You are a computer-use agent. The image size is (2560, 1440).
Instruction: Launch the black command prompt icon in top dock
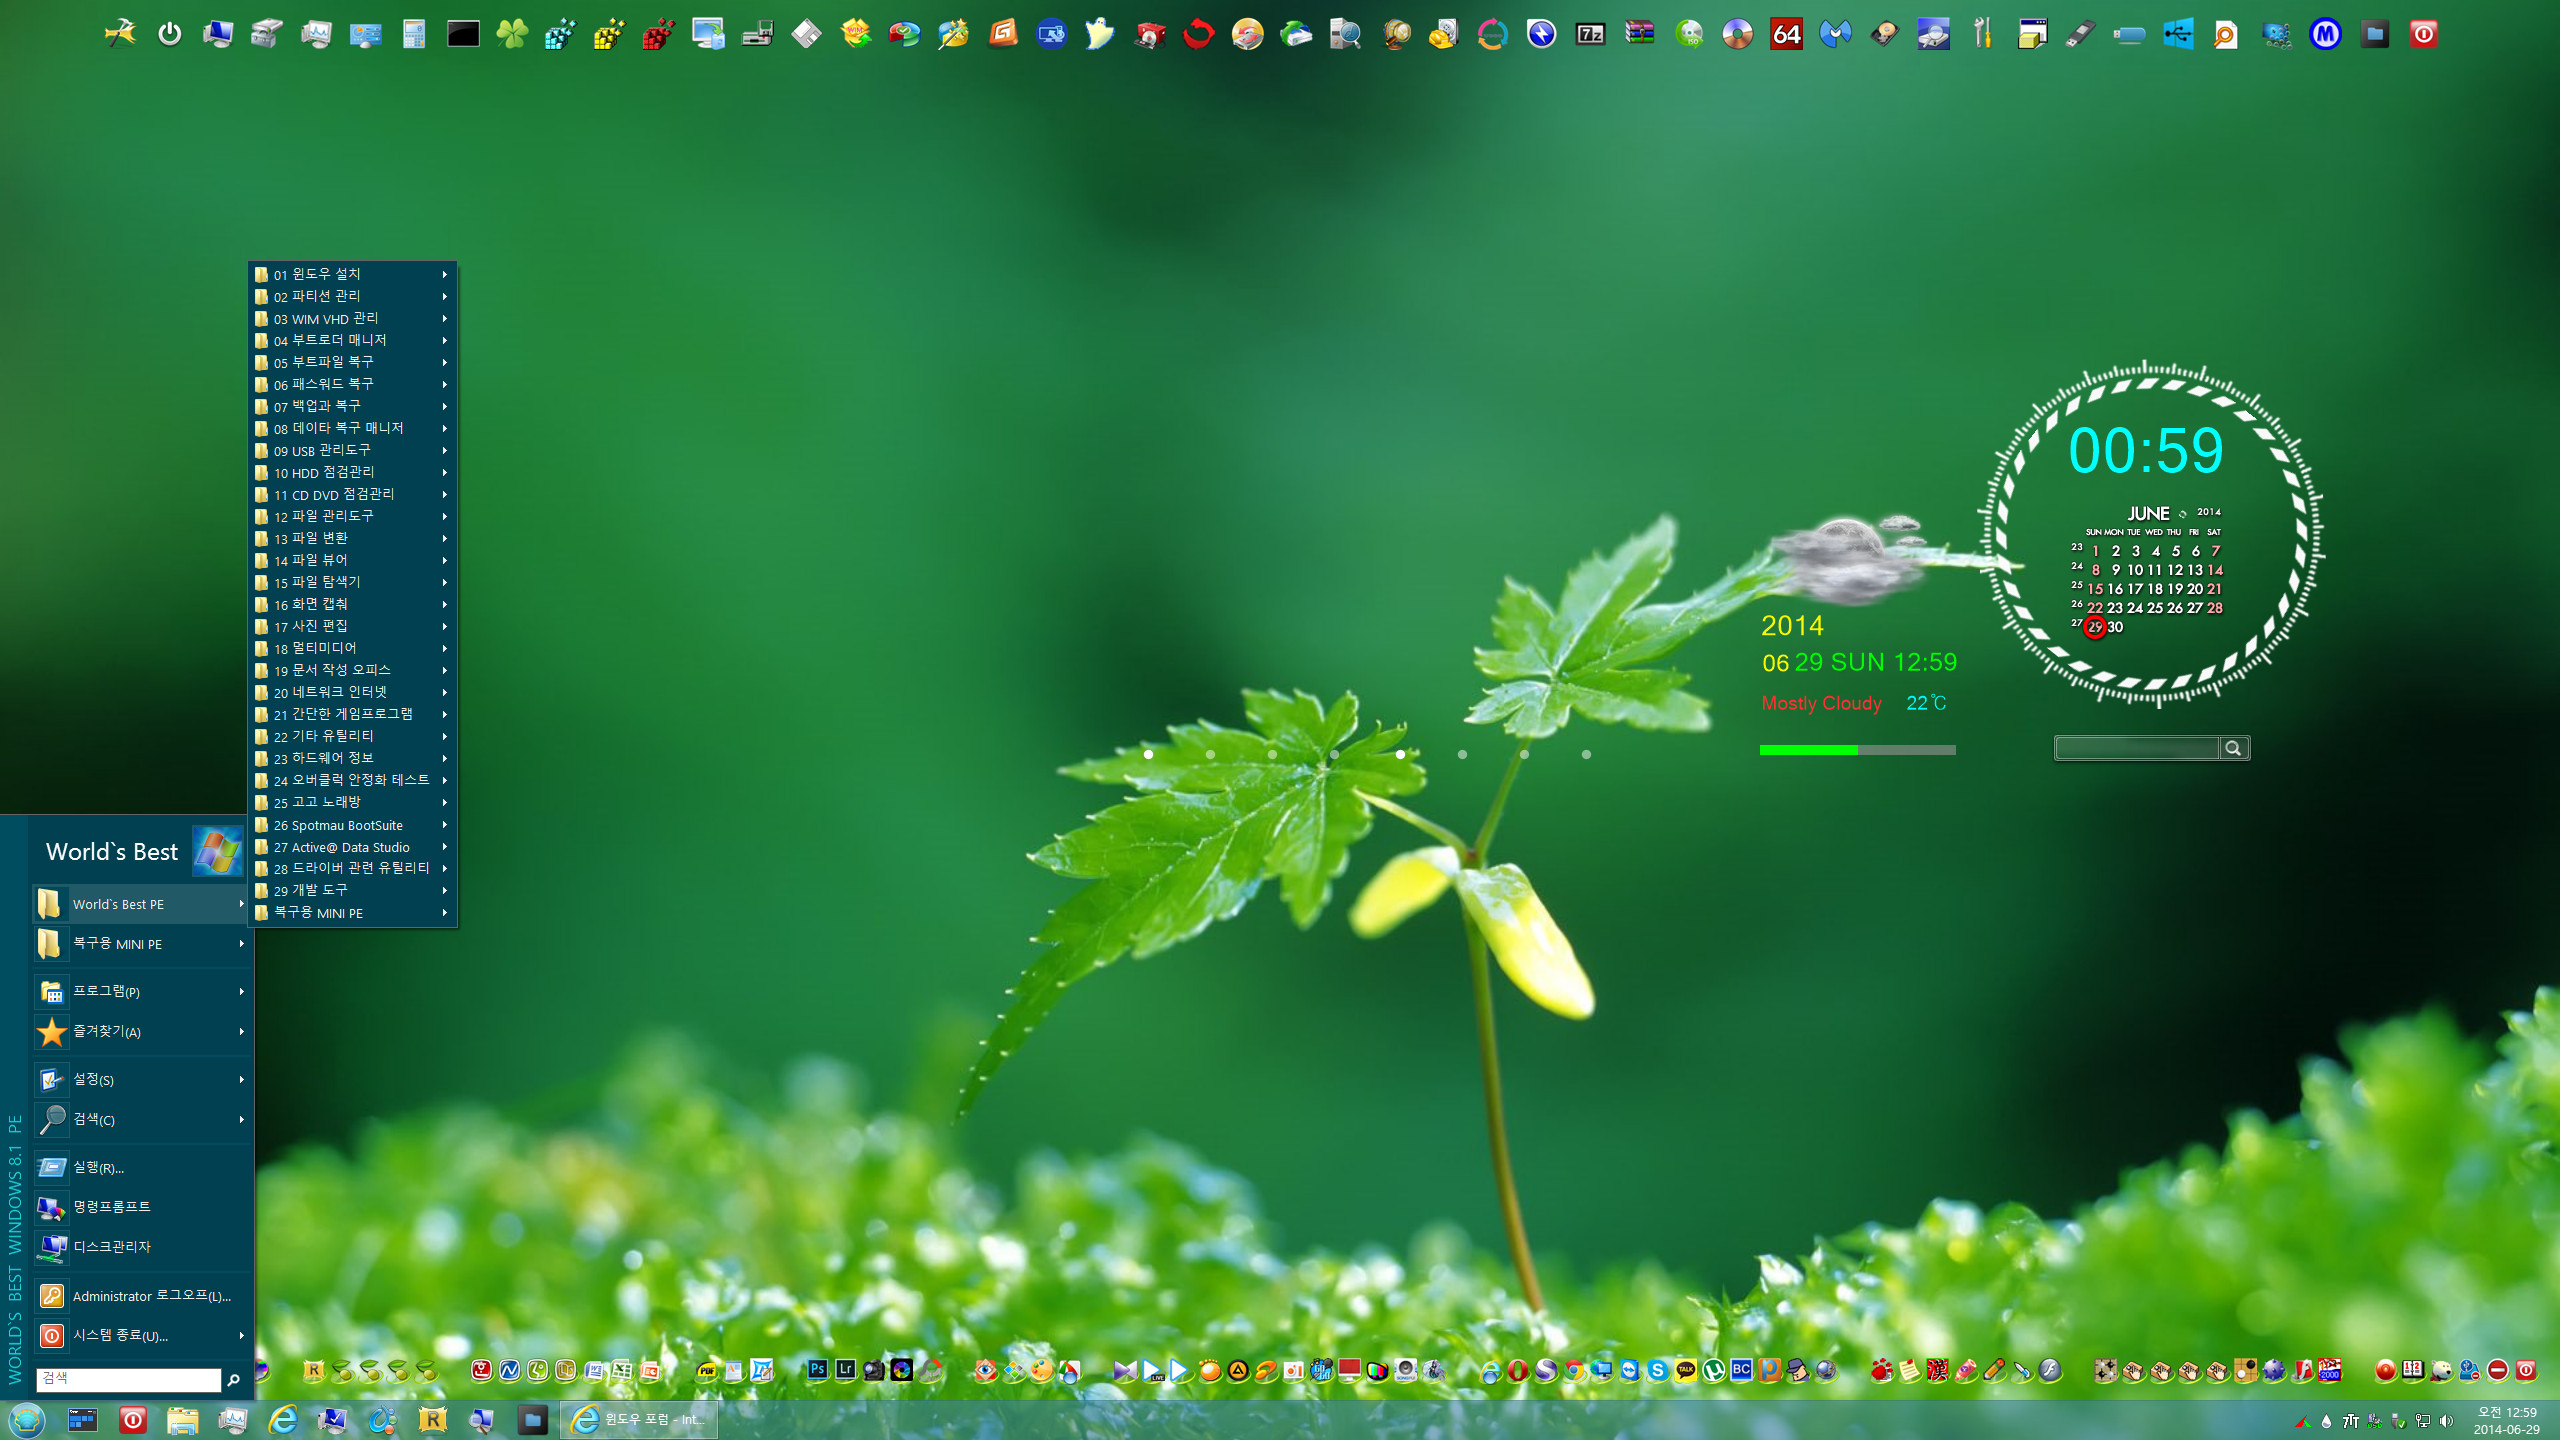463,34
